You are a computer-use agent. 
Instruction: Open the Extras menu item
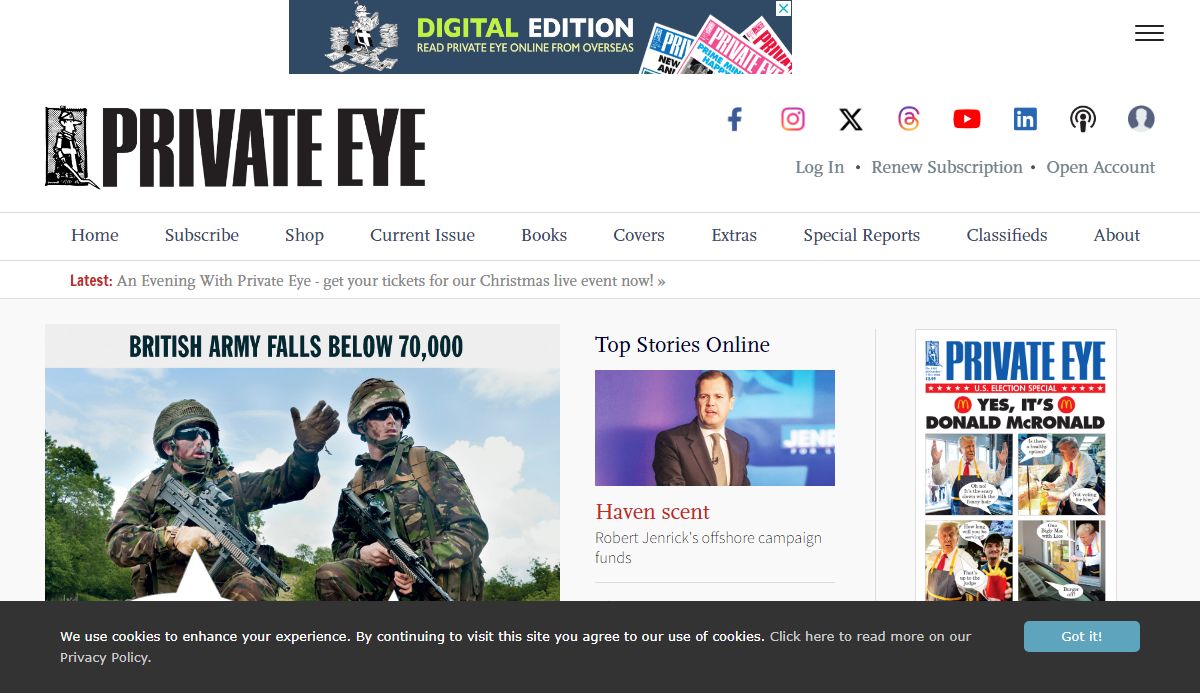point(734,235)
